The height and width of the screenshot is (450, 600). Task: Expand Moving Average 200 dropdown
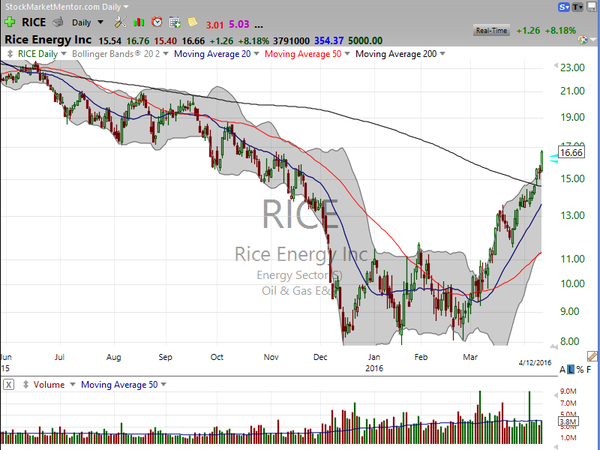click(442, 54)
